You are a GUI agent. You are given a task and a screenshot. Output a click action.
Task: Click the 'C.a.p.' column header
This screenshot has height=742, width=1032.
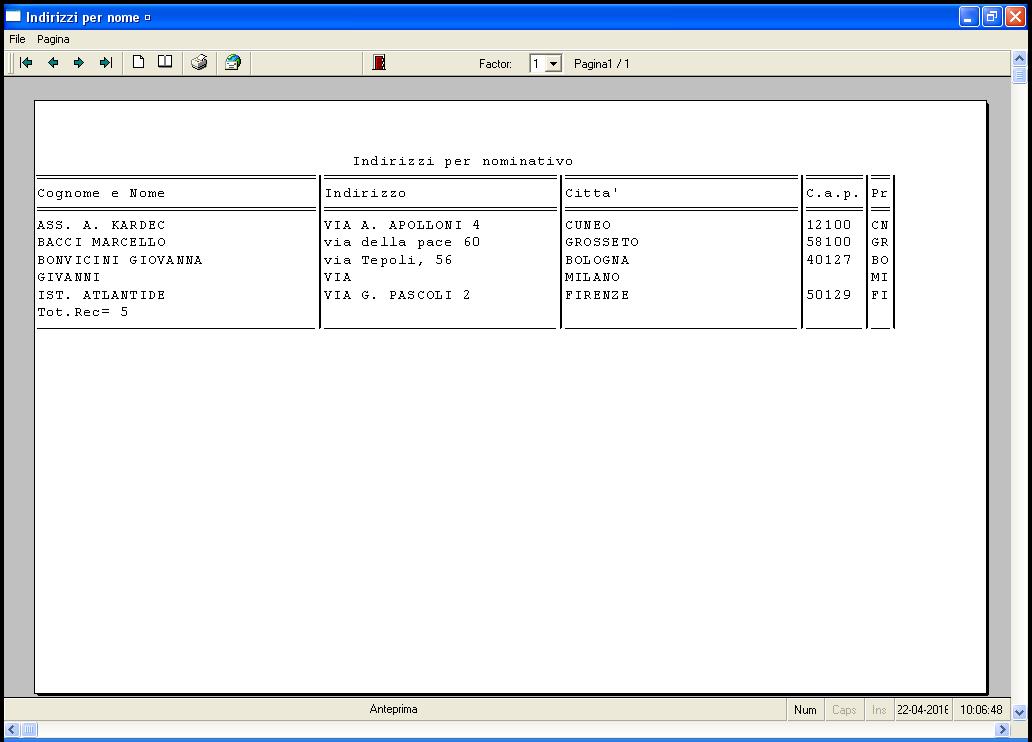coord(833,194)
